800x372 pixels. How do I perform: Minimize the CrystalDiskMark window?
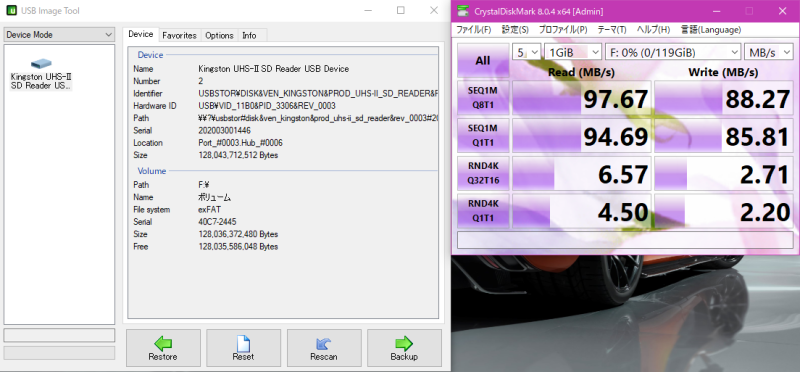pyautogui.click(x=717, y=11)
